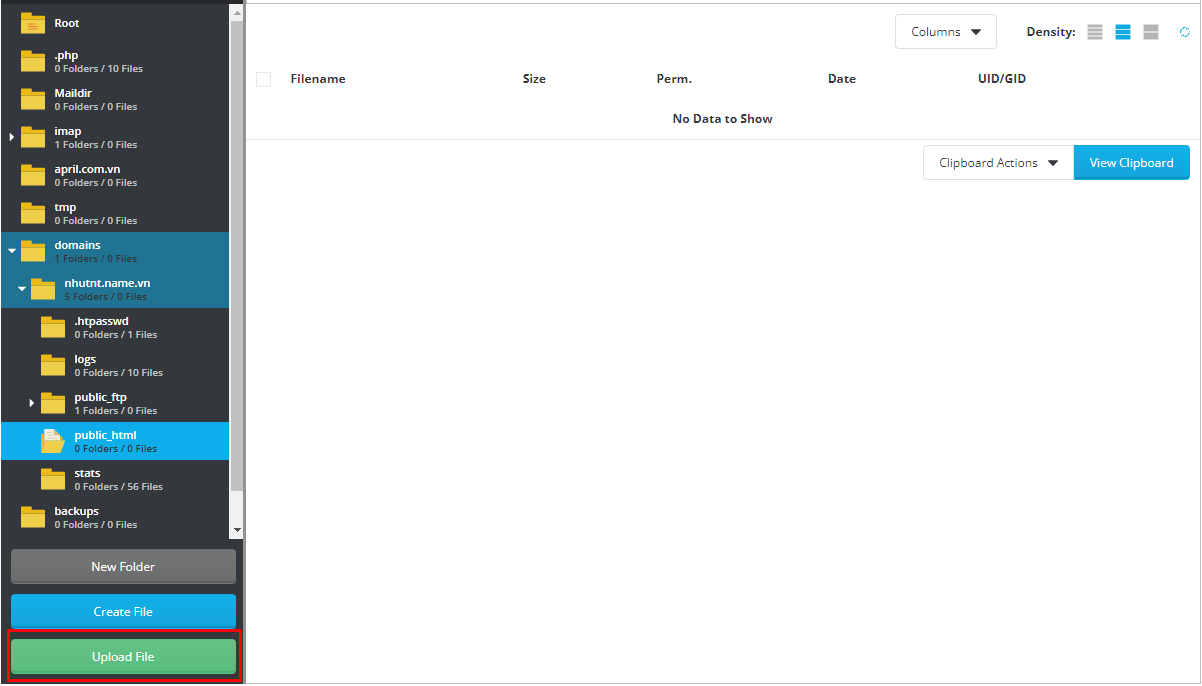Select the comfortable density icon
The image size is (1202, 686).
point(1151,32)
